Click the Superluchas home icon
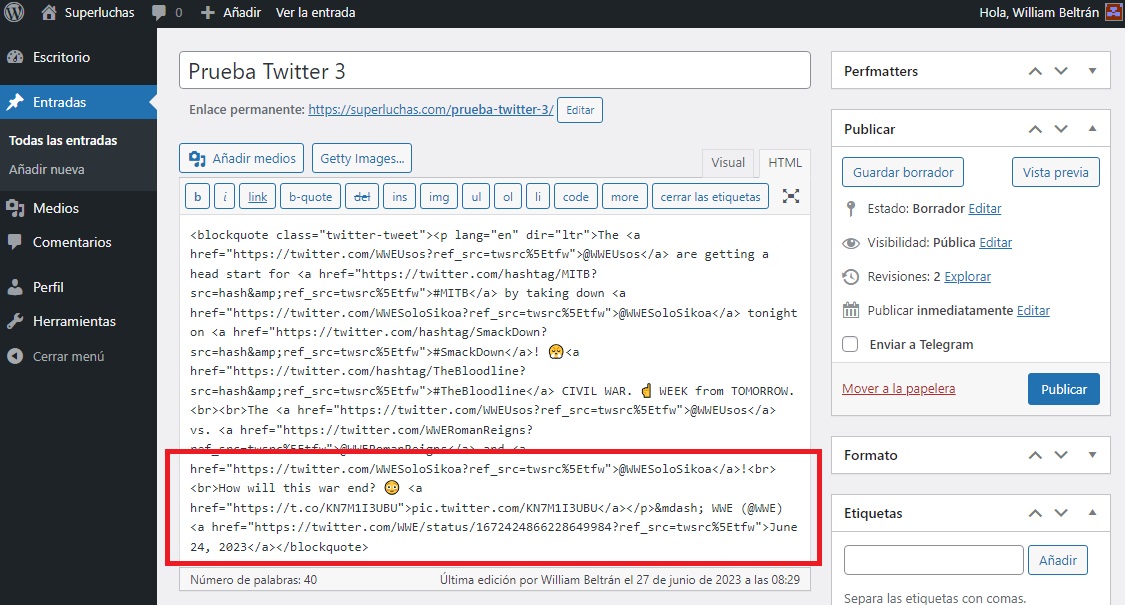This screenshot has height=605, width=1125. click(x=49, y=12)
